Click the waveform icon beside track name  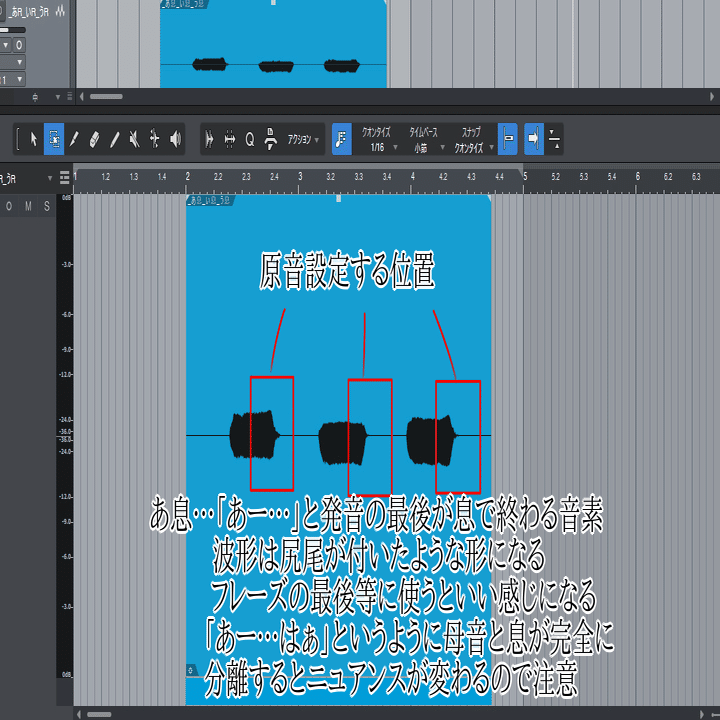tap(60, 11)
